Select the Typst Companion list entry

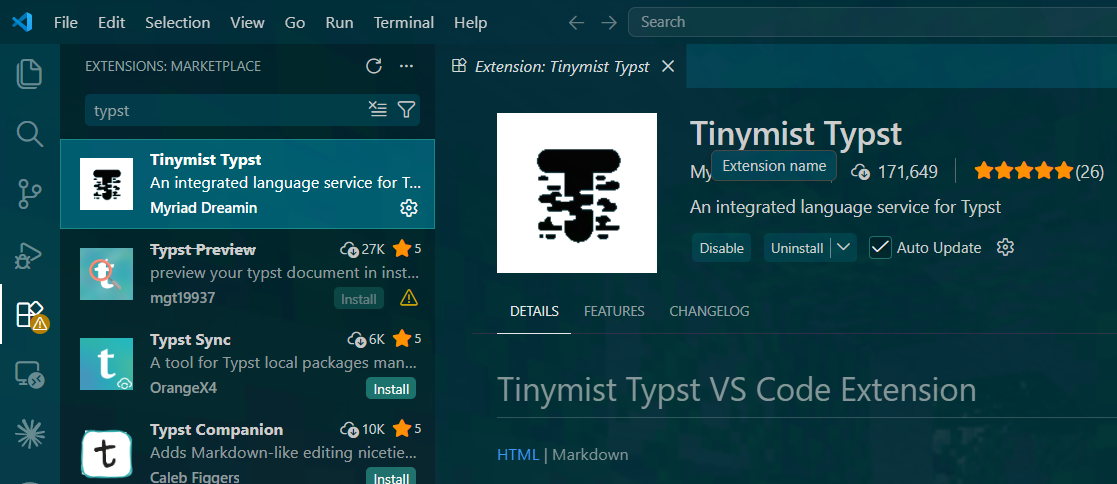point(248,448)
